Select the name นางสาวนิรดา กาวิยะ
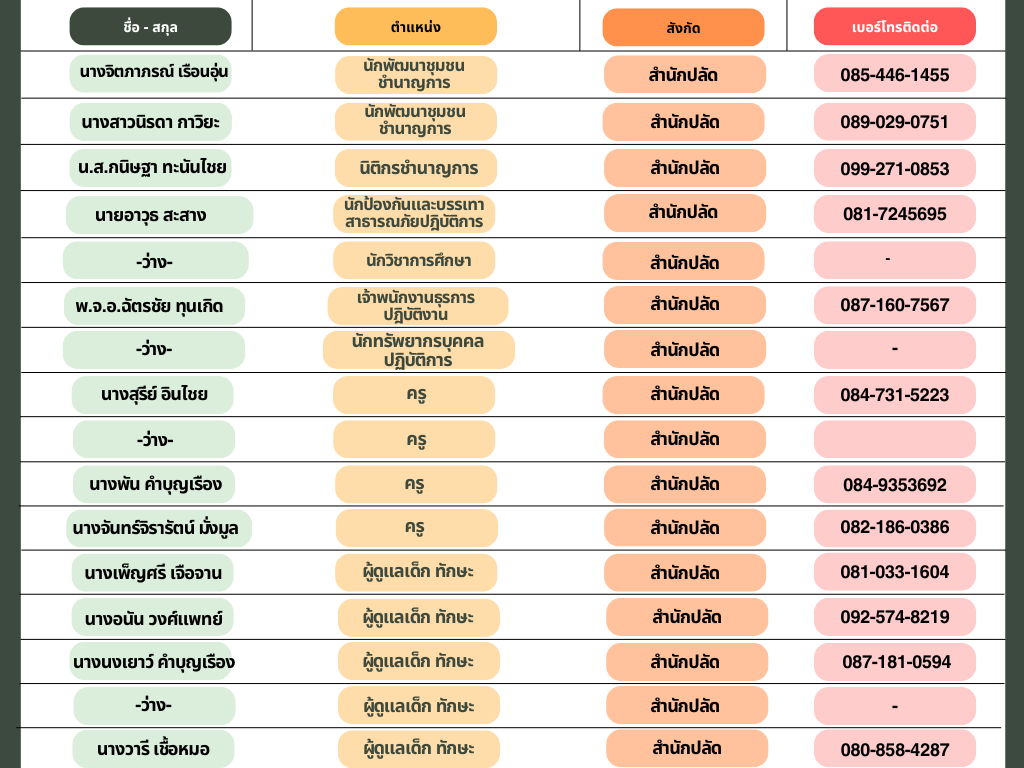Viewport: 1024px width, 768px height. pyautogui.click(x=150, y=122)
